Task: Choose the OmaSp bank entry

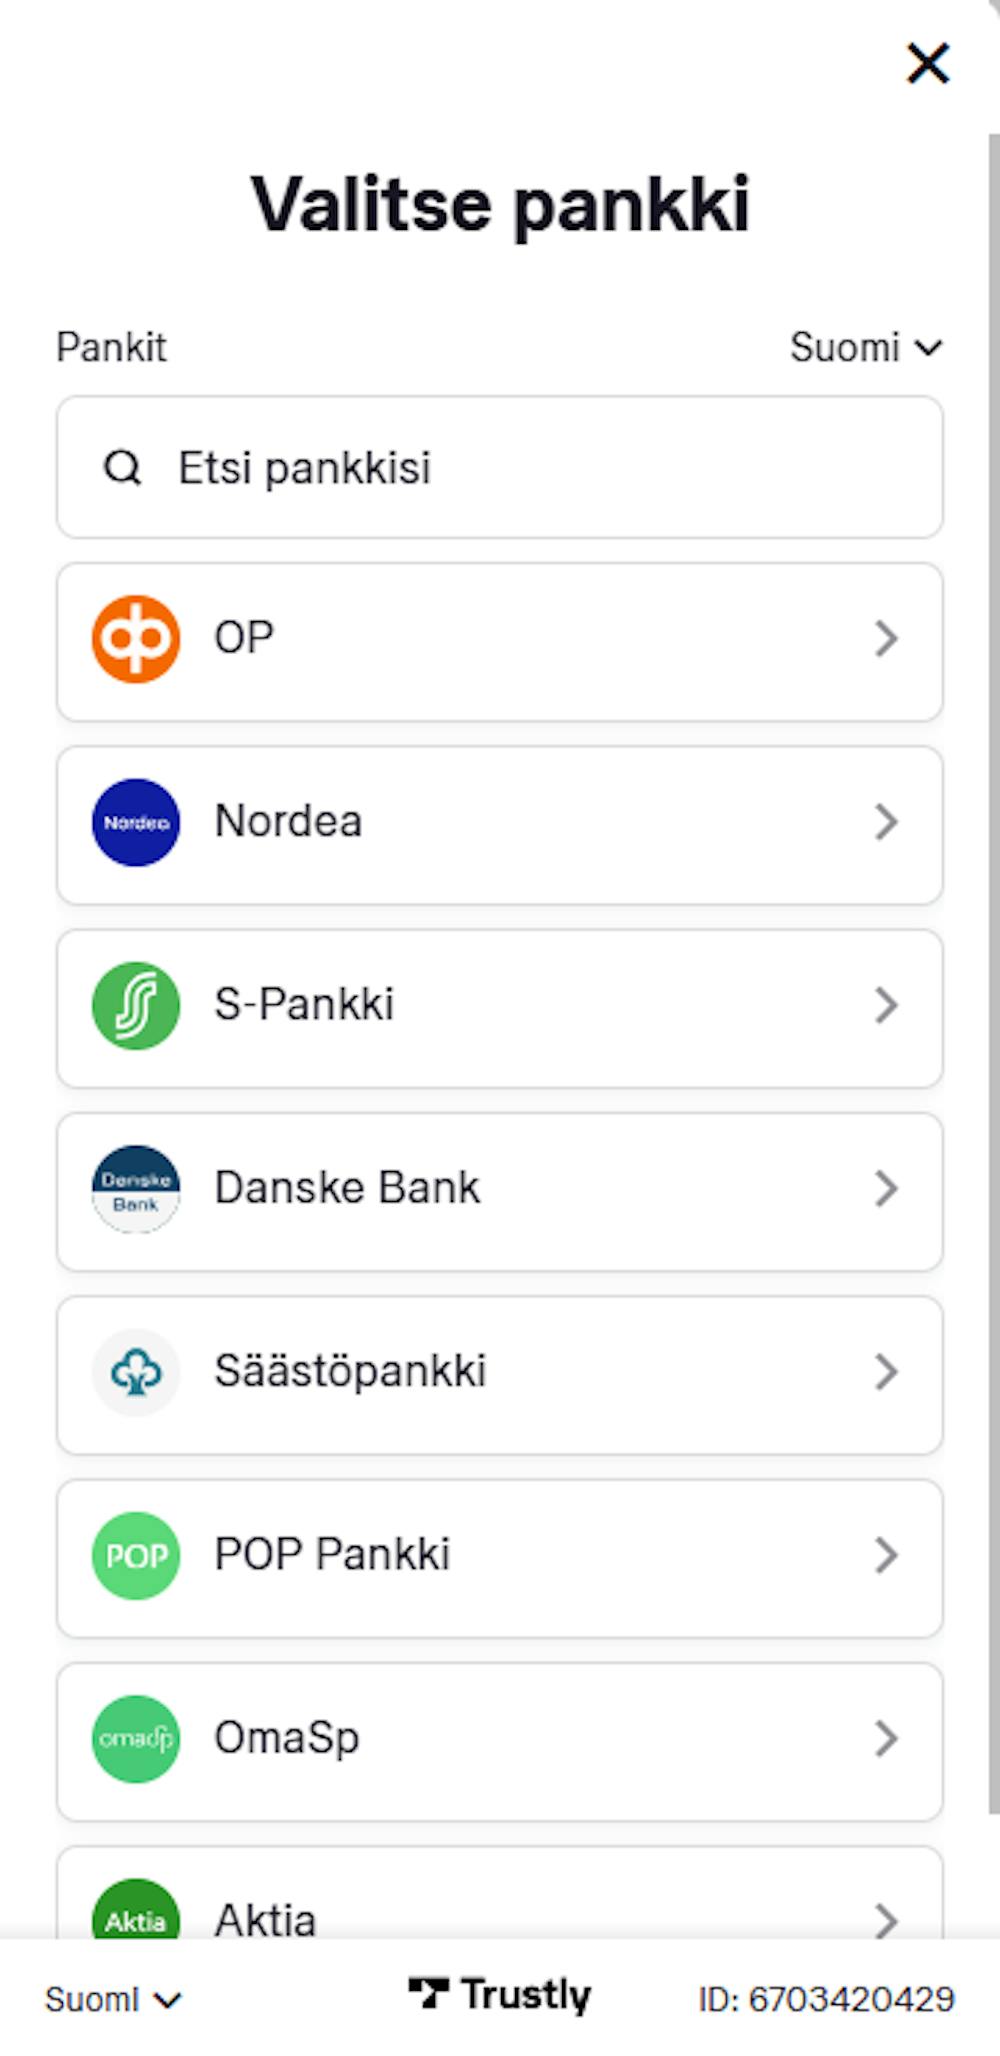Action: [500, 1741]
